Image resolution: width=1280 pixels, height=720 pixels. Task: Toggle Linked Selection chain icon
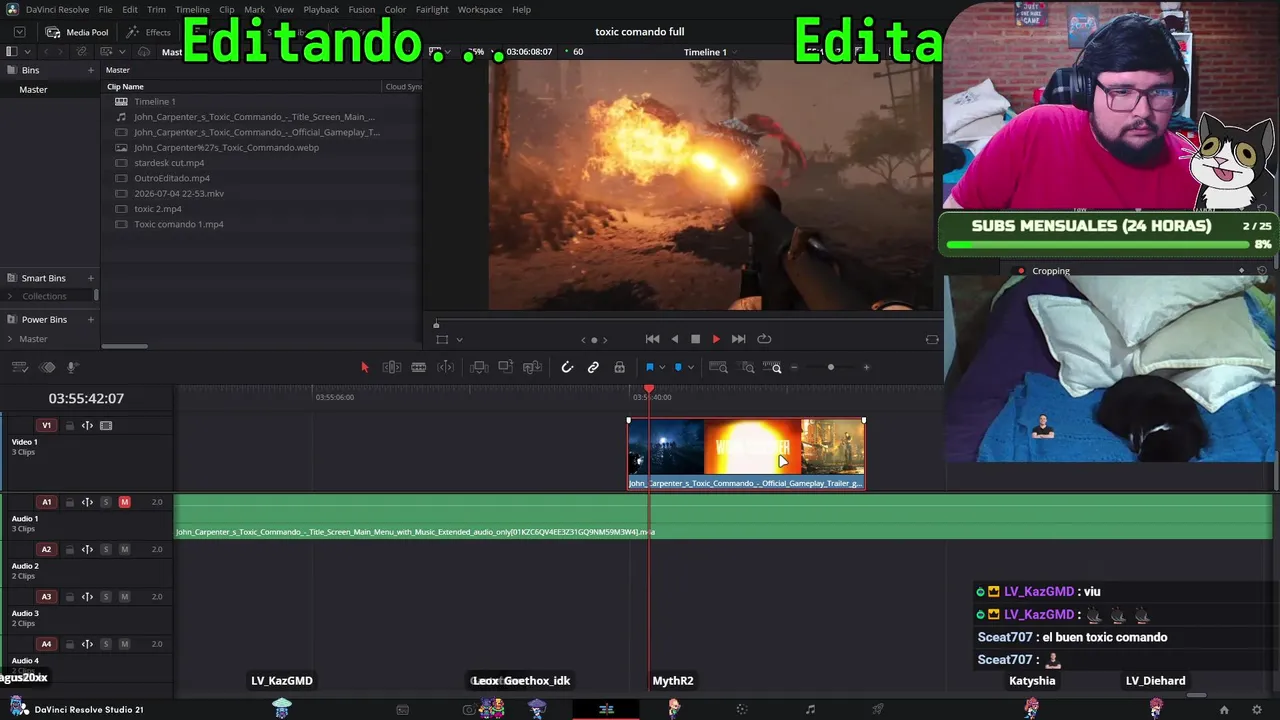pos(593,367)
